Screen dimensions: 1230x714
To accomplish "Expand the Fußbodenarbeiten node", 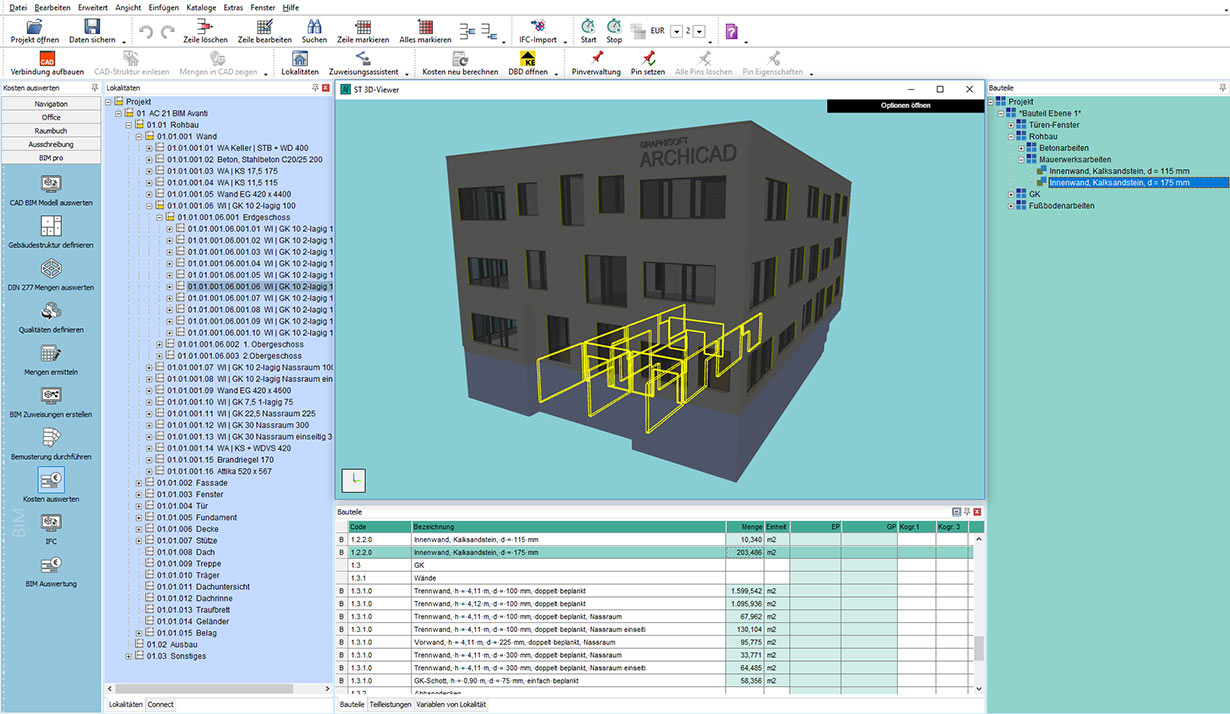I will click(x=1011, y=206).
